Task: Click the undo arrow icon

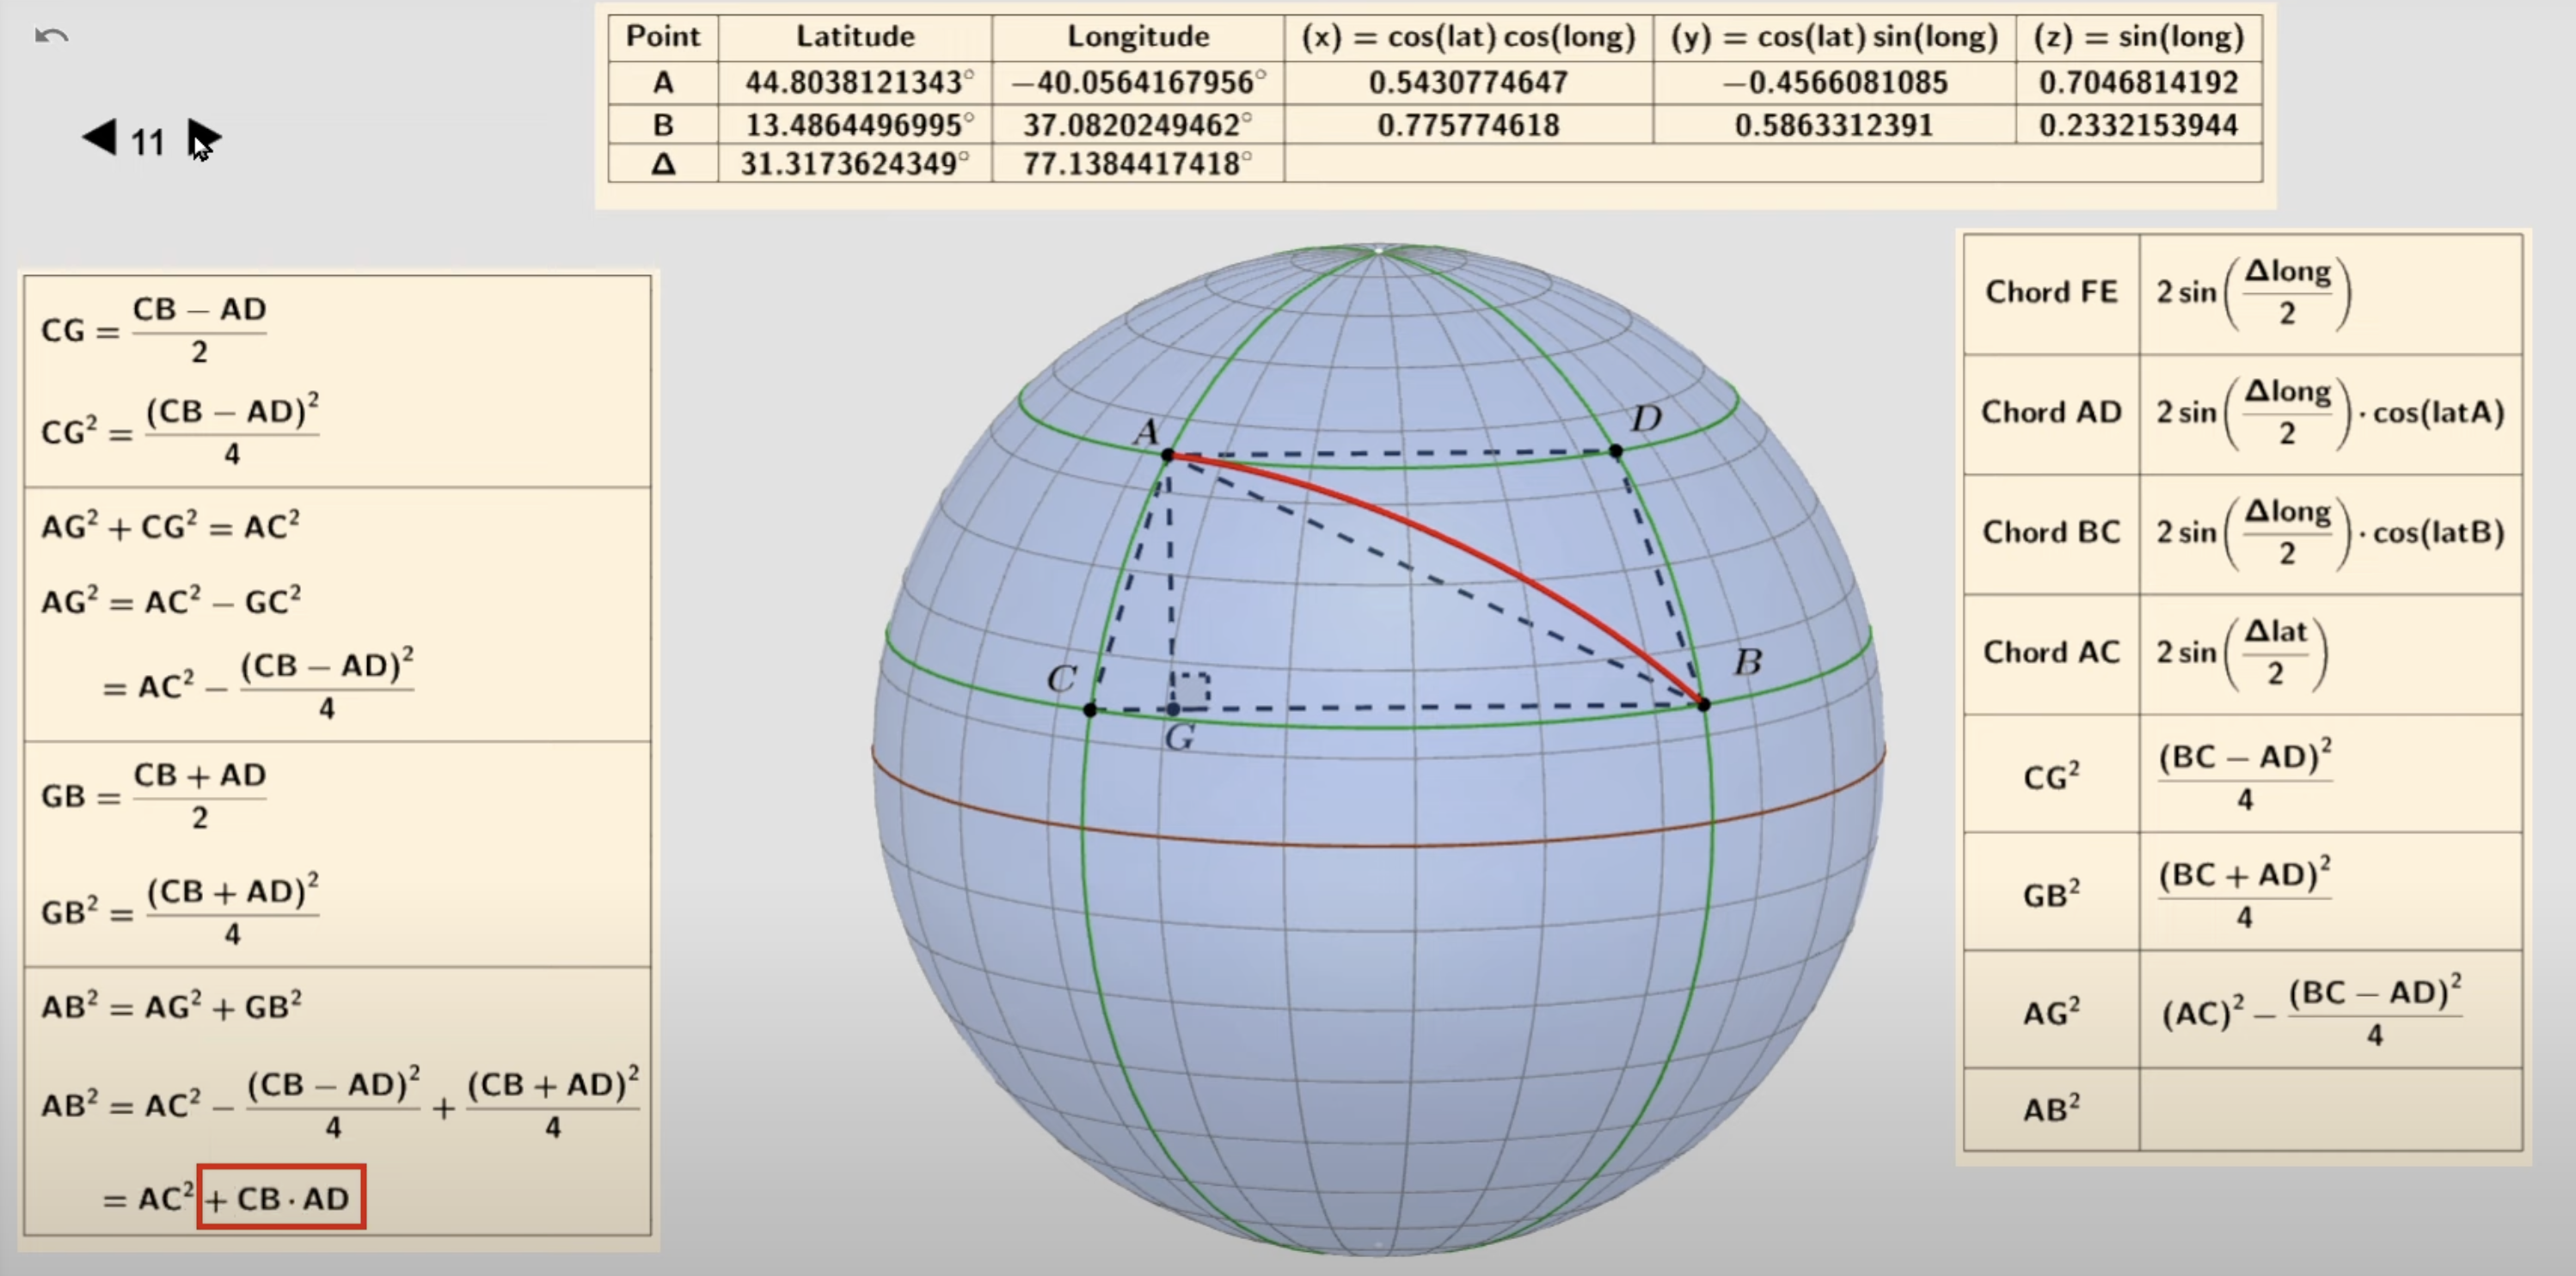Action: coord(51,37)
